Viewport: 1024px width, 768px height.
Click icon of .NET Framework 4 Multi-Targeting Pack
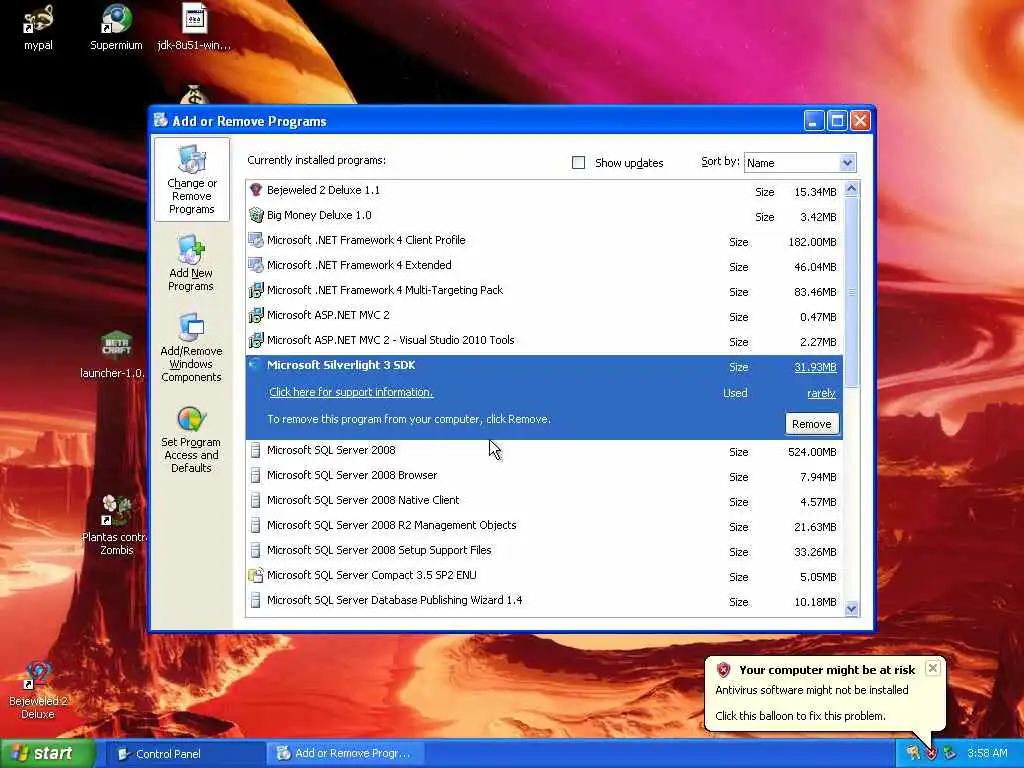click(x=256, y=290)
